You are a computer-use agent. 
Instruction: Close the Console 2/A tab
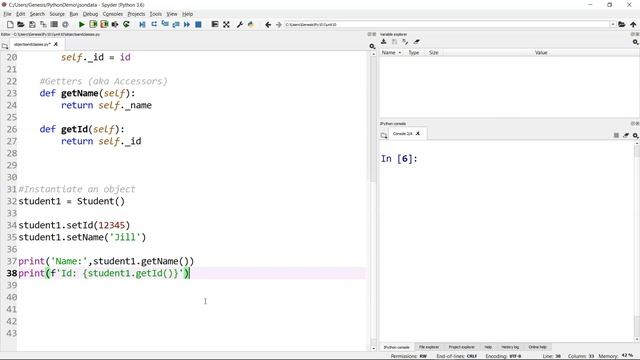coord(418,133)
